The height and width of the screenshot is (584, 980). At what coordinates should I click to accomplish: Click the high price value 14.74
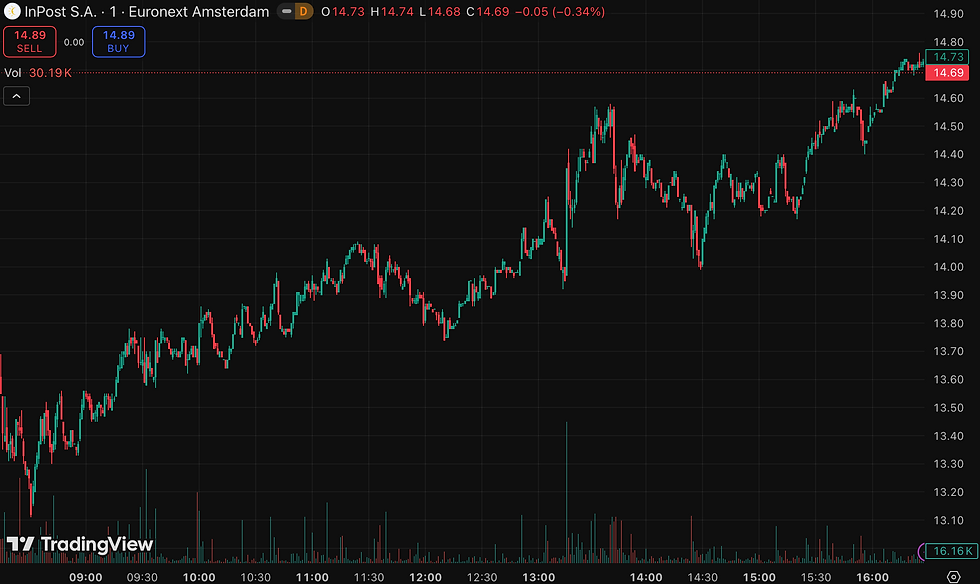397,11
